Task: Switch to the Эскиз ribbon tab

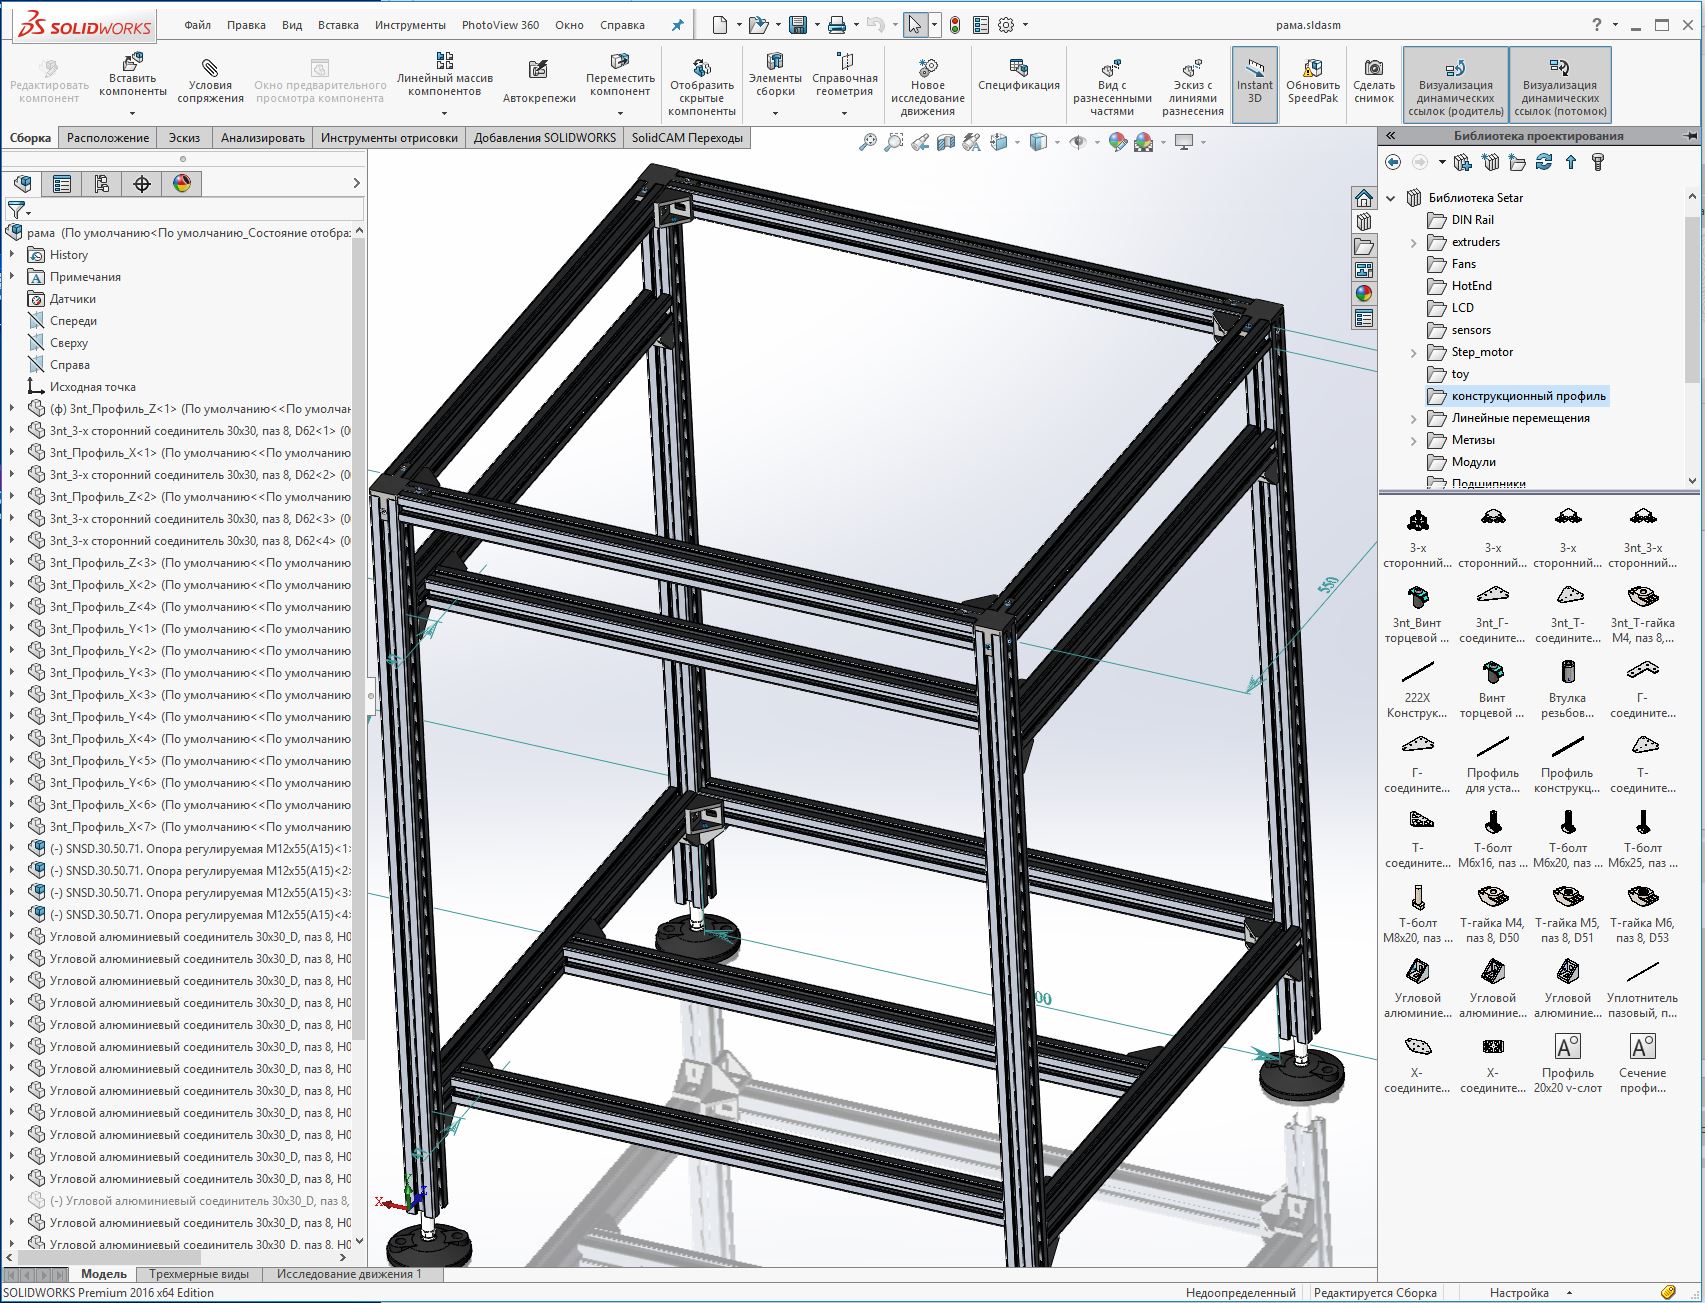Action: click(x=184, y=138)
